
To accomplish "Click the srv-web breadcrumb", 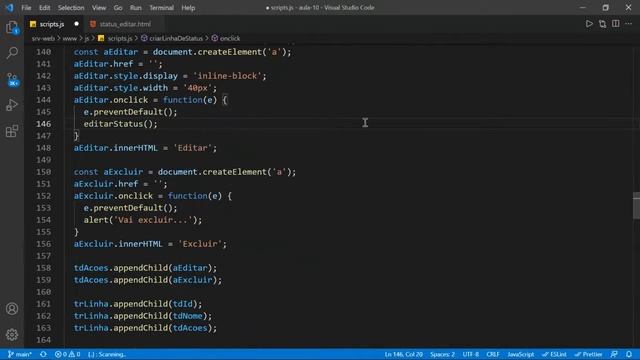I will tap(43, 38).
